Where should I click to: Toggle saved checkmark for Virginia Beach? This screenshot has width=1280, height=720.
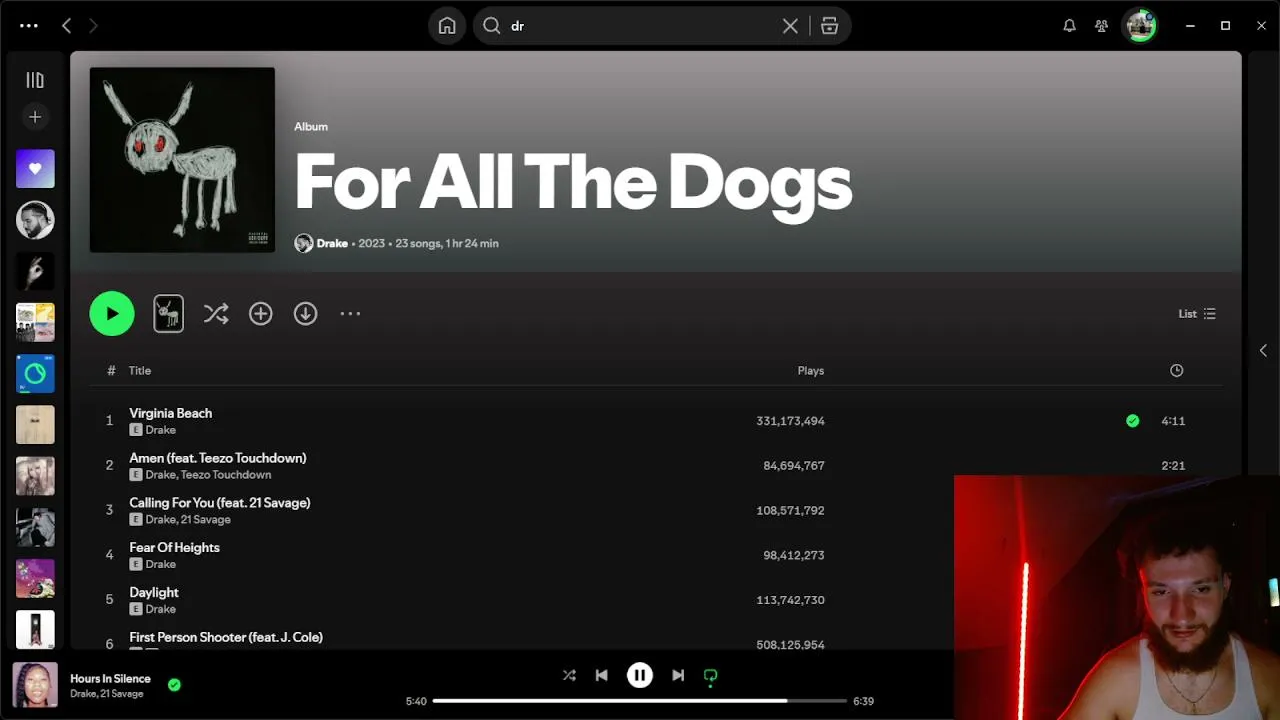[x=1133, y=421]
